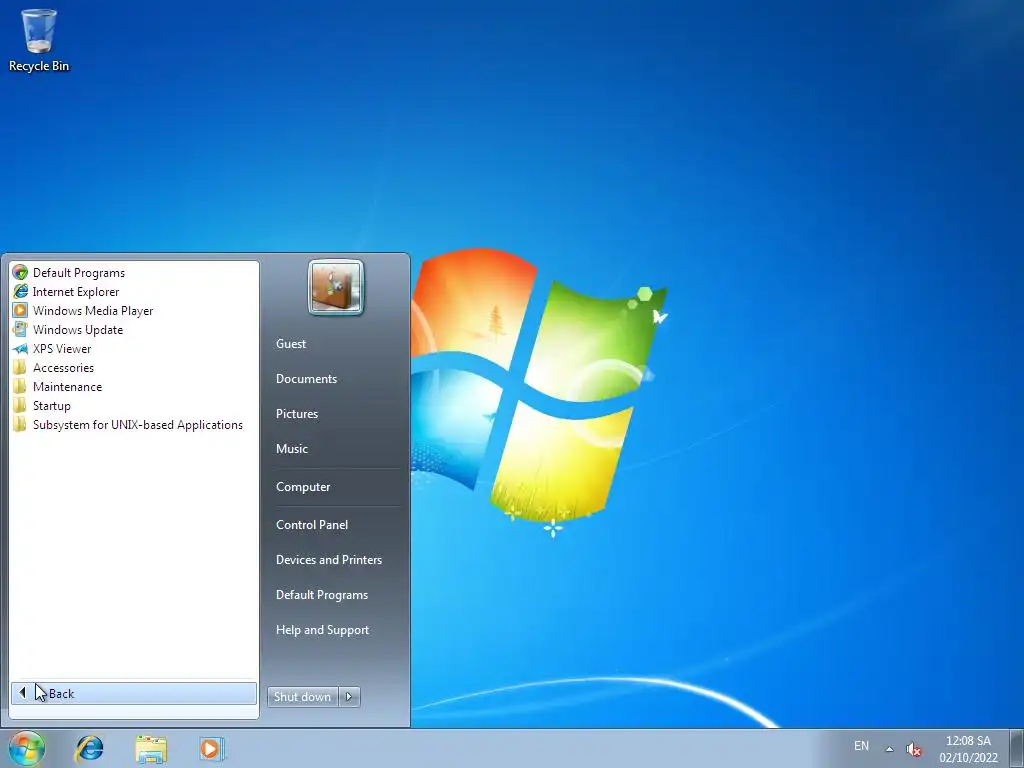The image size is (1024, 768).
Task: Launch Internet Explorer from the programs list
Action: (76, 291)
